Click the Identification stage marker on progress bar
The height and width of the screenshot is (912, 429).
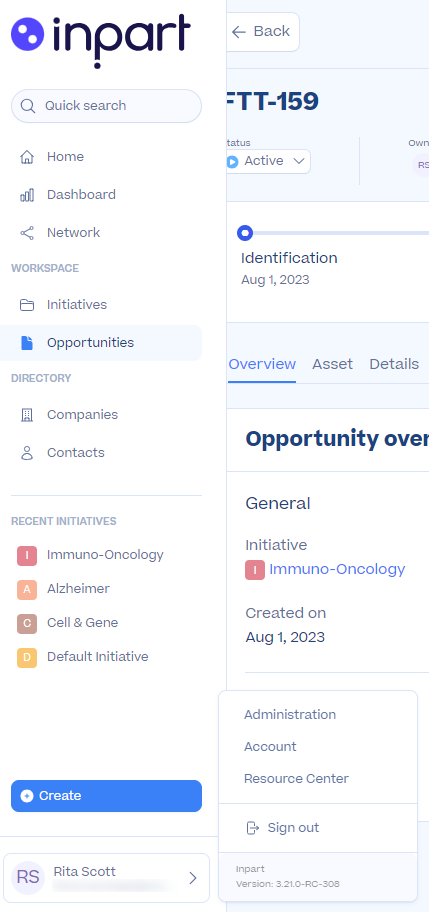245,233
